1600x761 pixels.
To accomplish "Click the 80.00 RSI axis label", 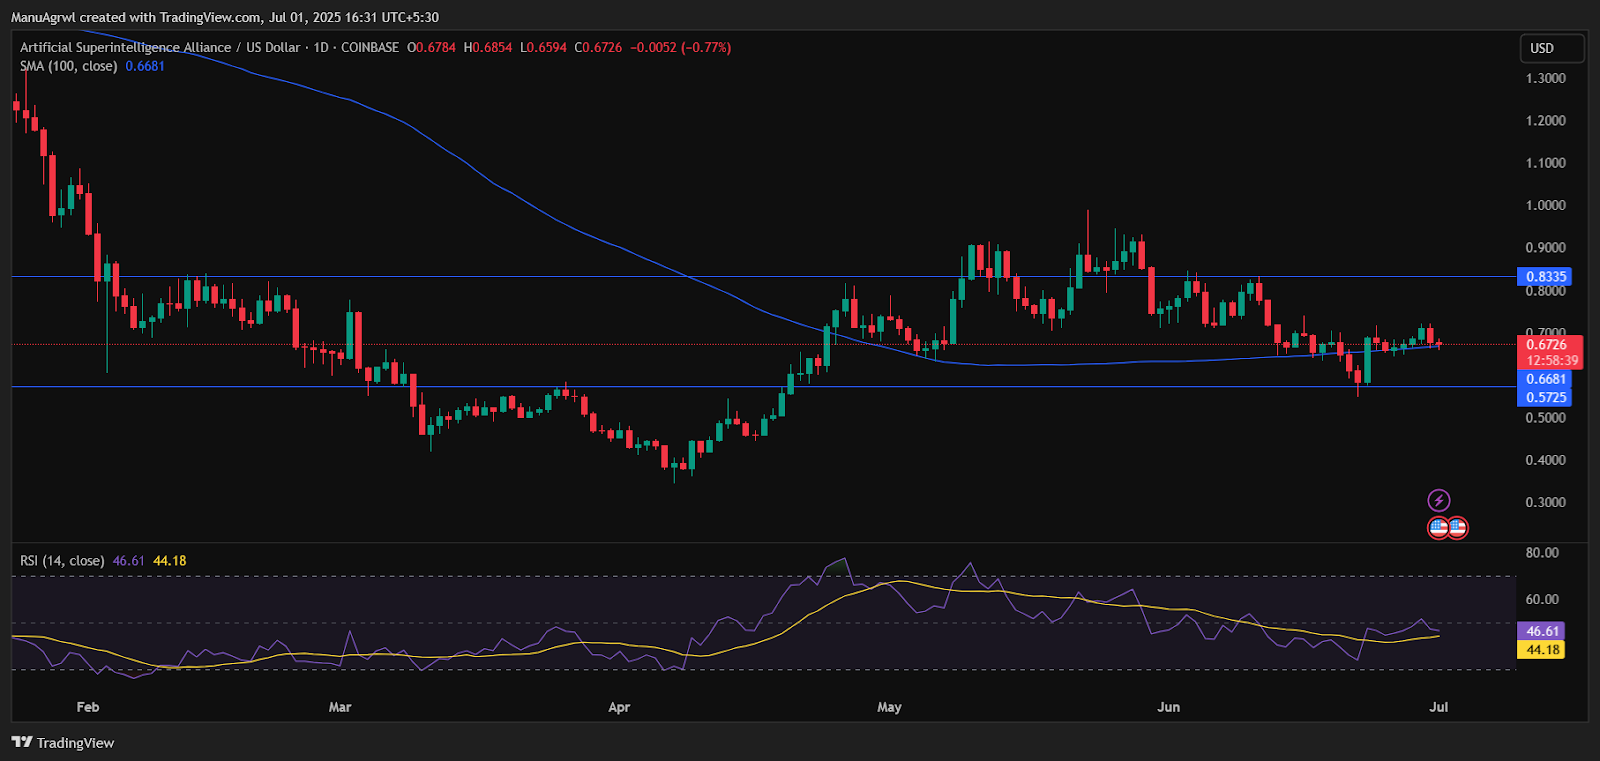I will pyautogui.click(x=1542, y=552).
